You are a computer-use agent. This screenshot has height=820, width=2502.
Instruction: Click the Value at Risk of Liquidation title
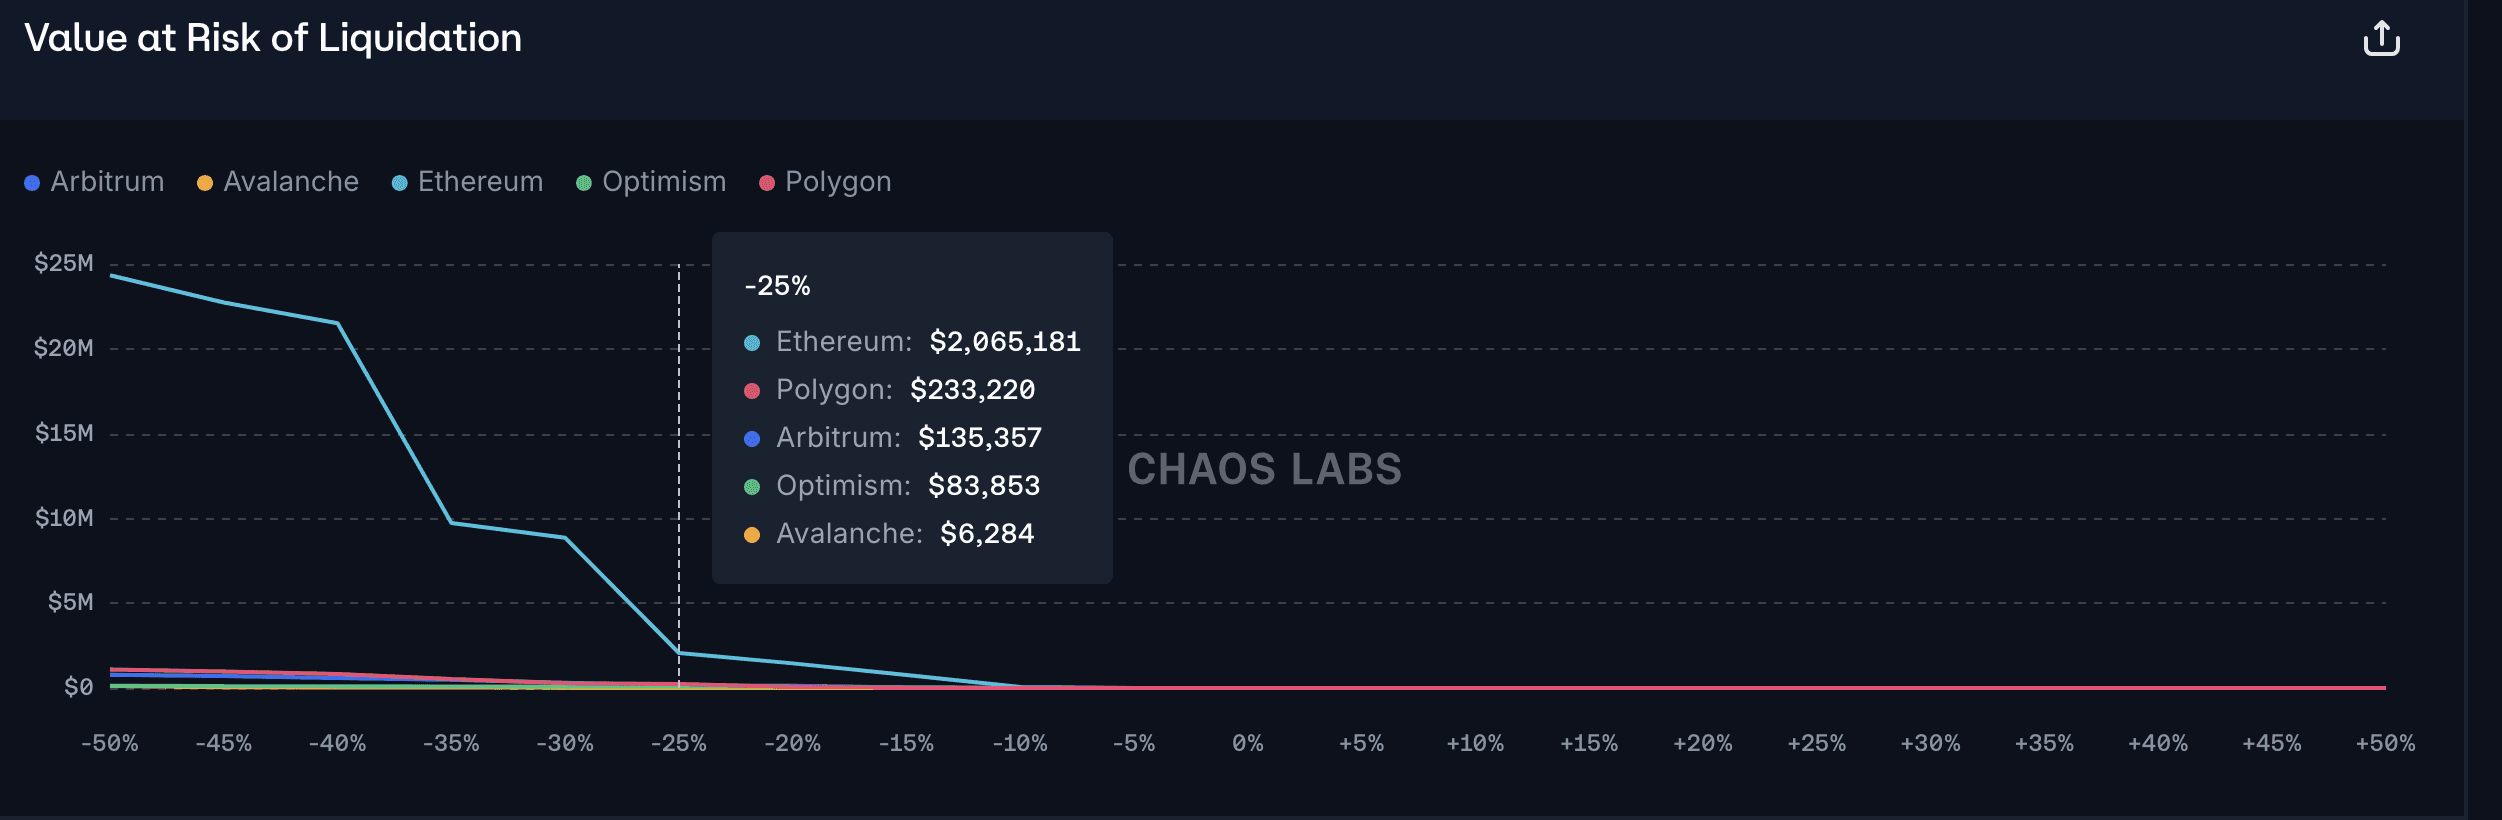point(273,38)
